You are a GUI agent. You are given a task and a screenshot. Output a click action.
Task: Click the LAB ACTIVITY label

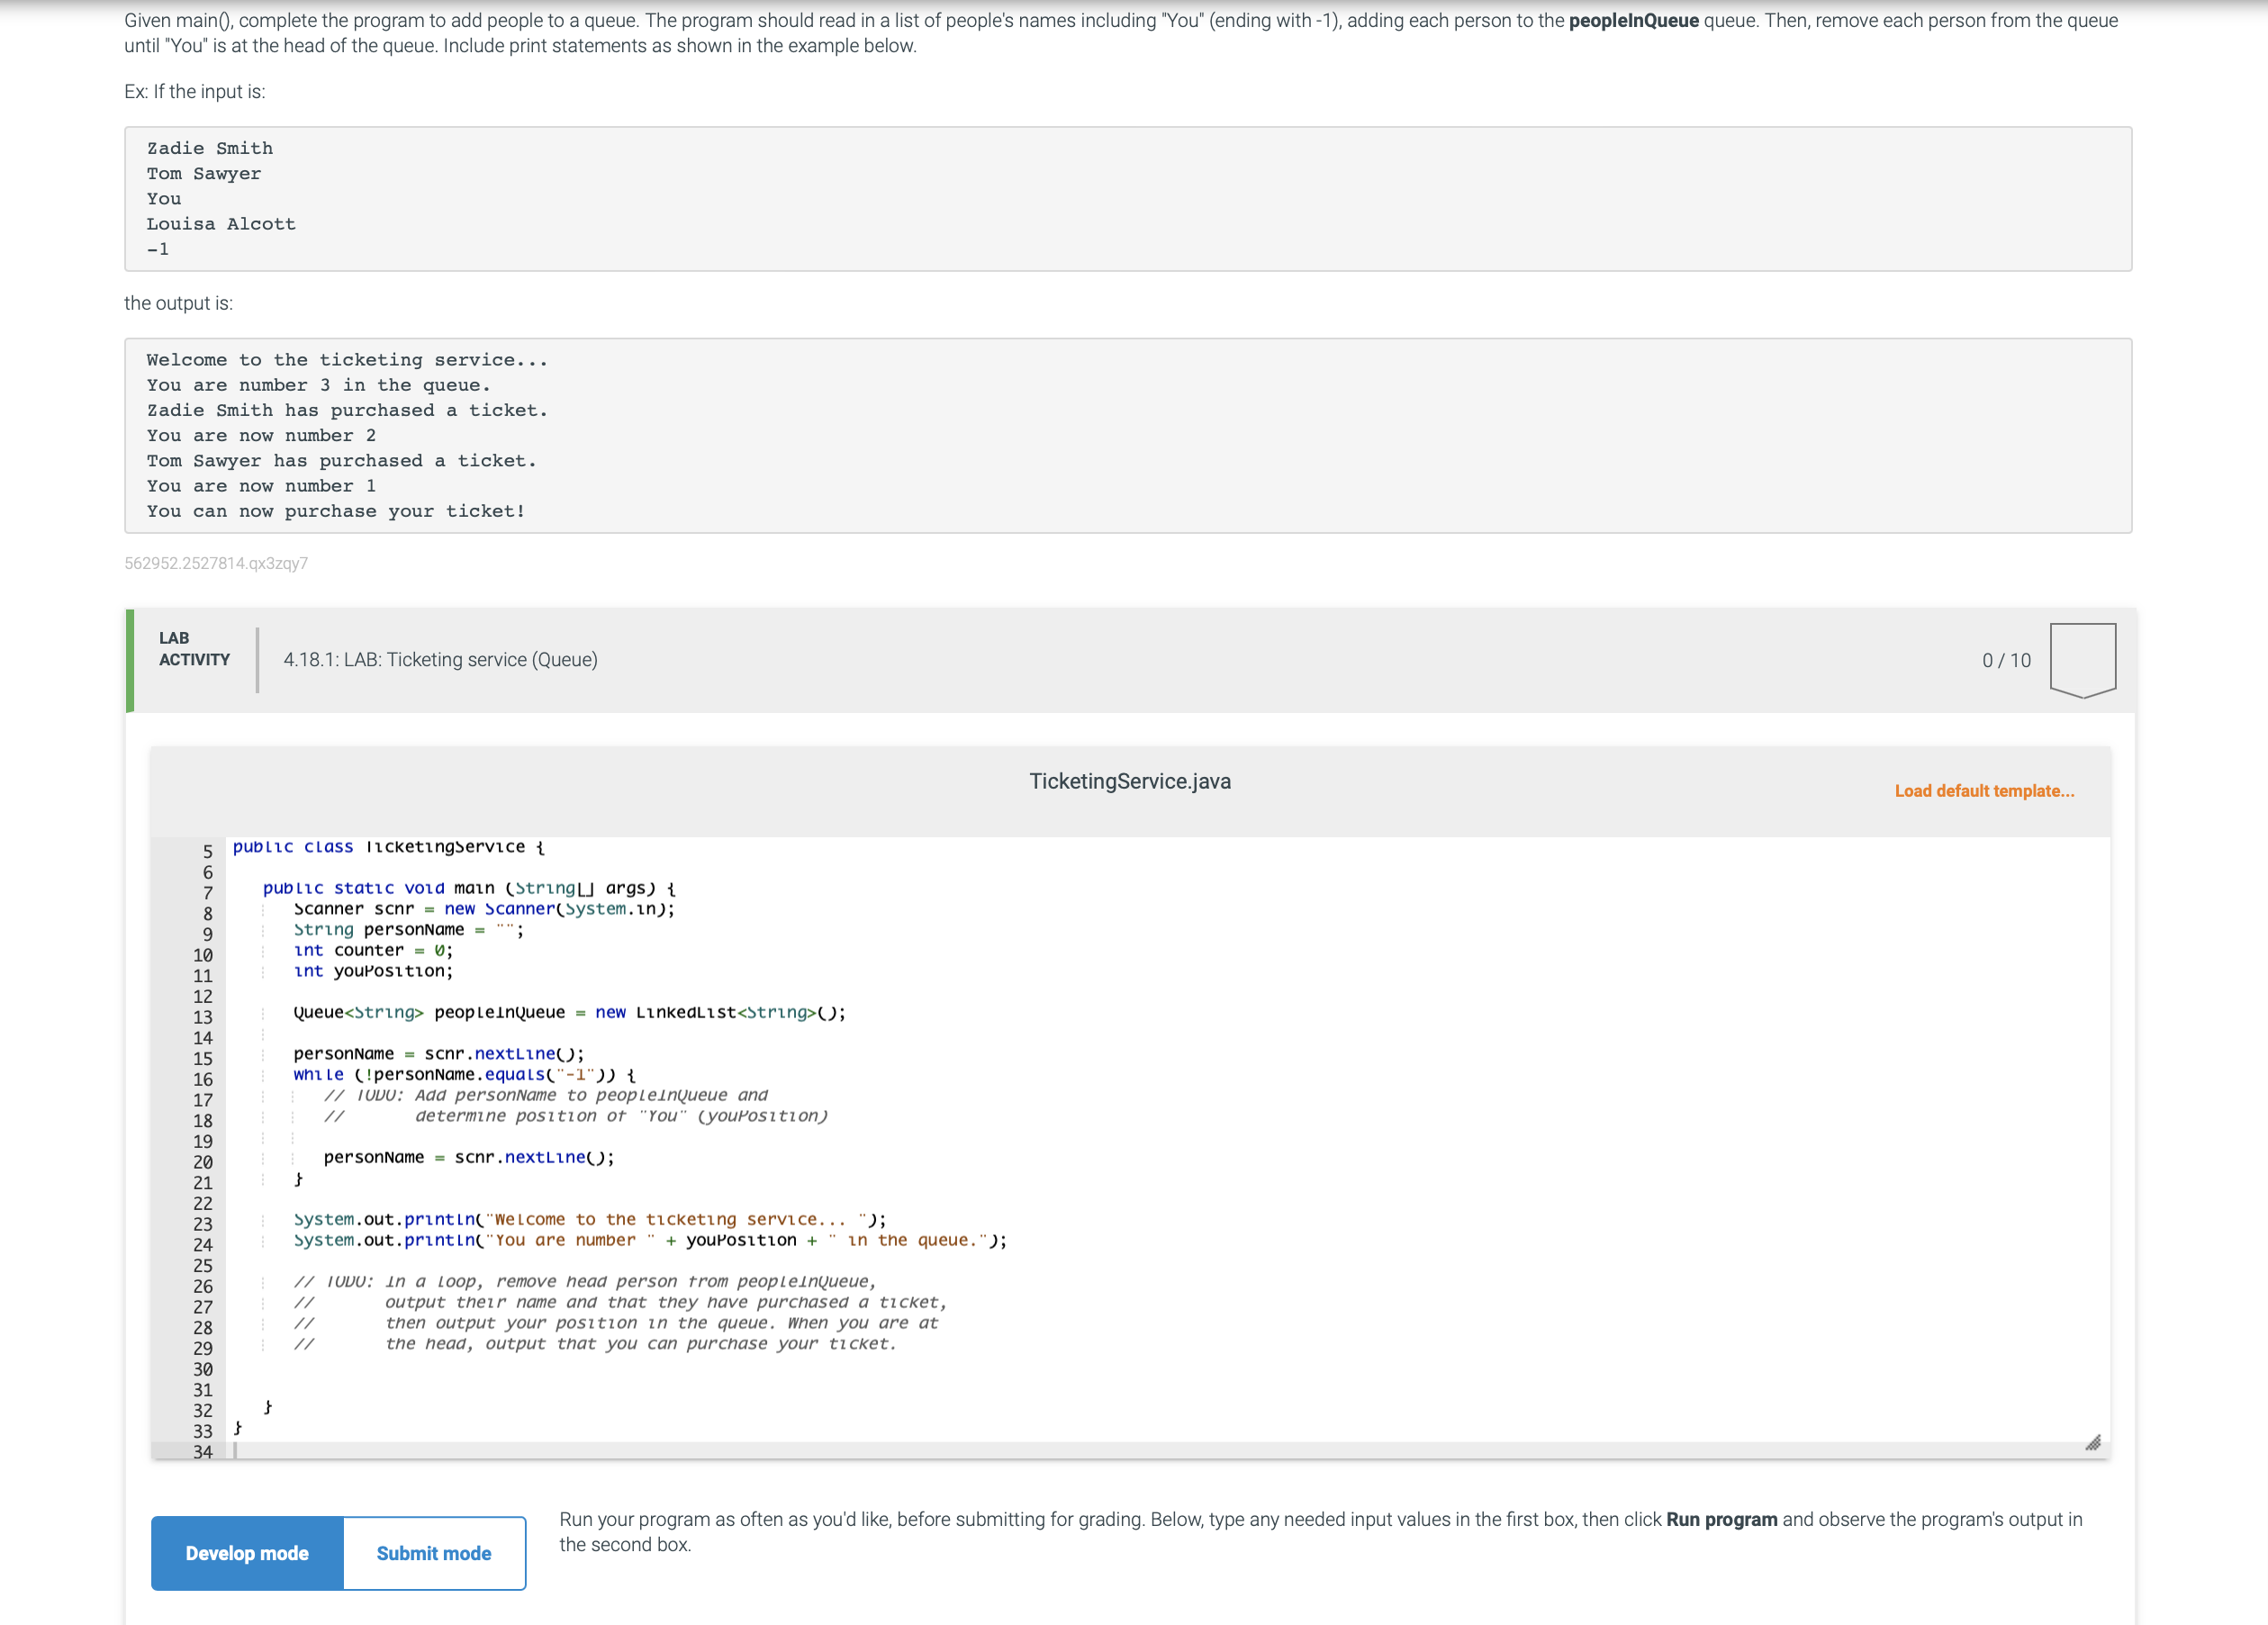tap(194, 649)
